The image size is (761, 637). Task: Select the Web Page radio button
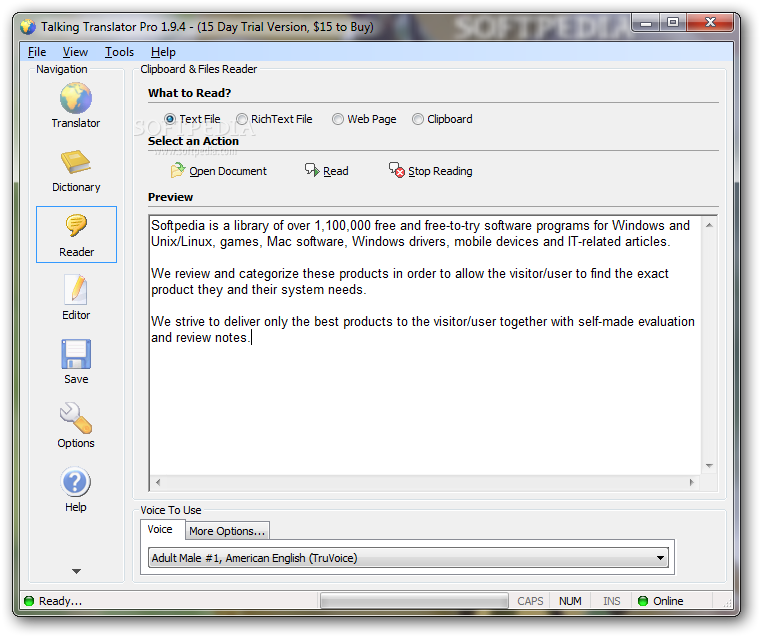(338, 119)
